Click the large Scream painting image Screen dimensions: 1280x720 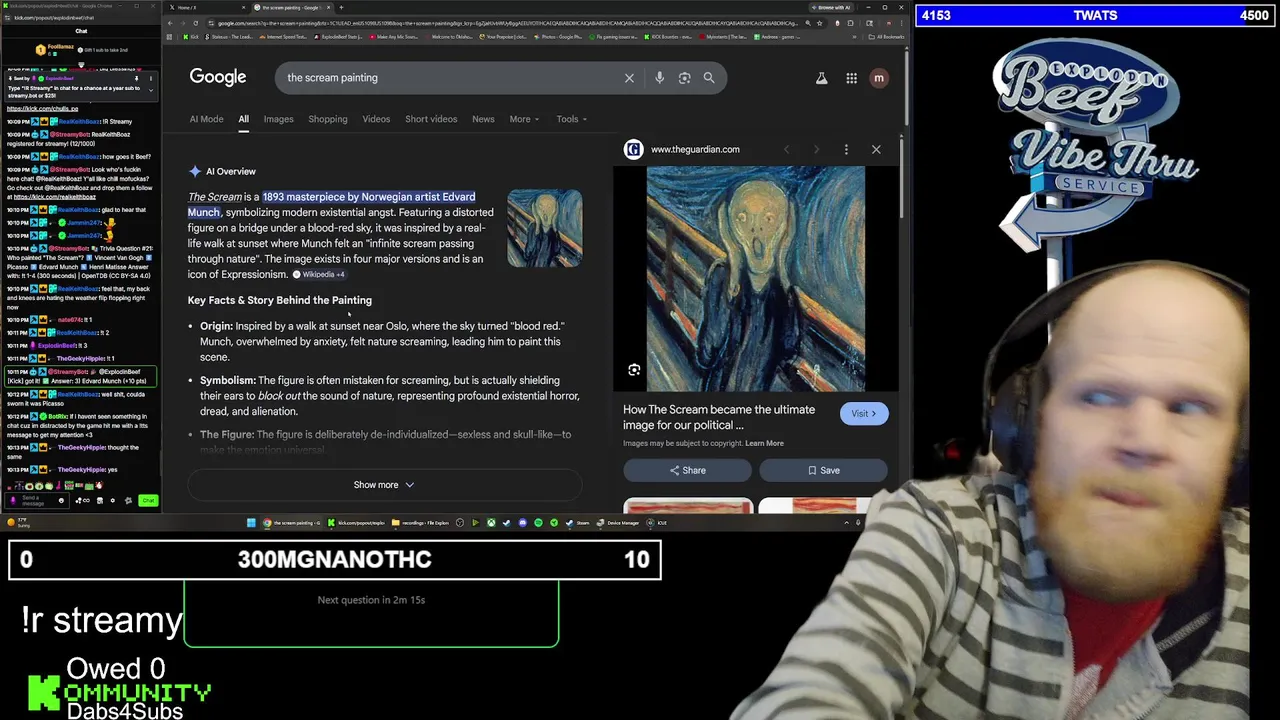(x=755, y=279)
